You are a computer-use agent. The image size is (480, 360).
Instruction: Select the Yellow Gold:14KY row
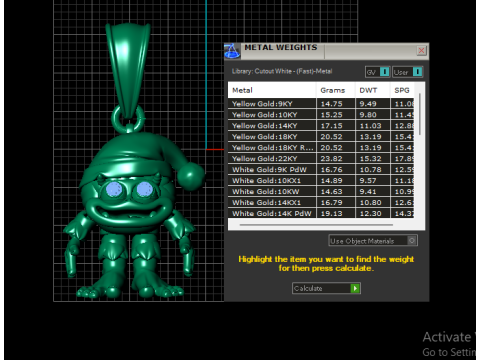[321, 125]
